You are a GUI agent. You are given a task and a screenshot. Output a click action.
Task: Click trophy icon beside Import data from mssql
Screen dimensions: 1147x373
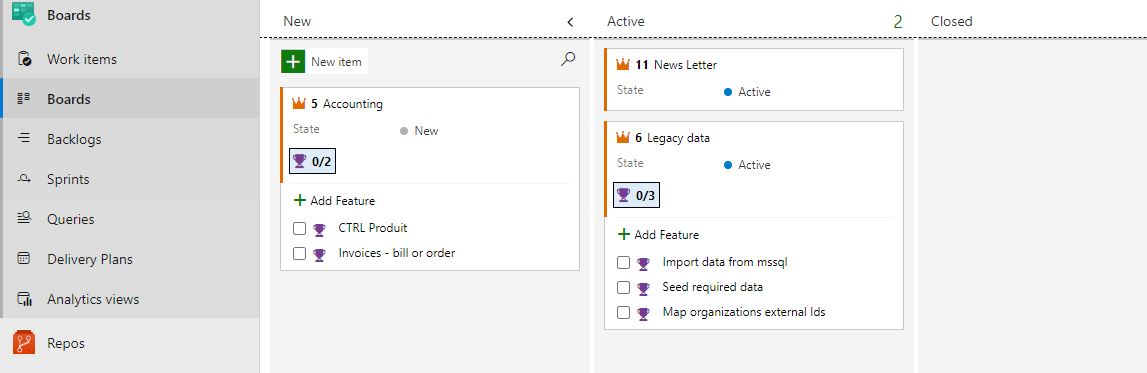(644, 263)
